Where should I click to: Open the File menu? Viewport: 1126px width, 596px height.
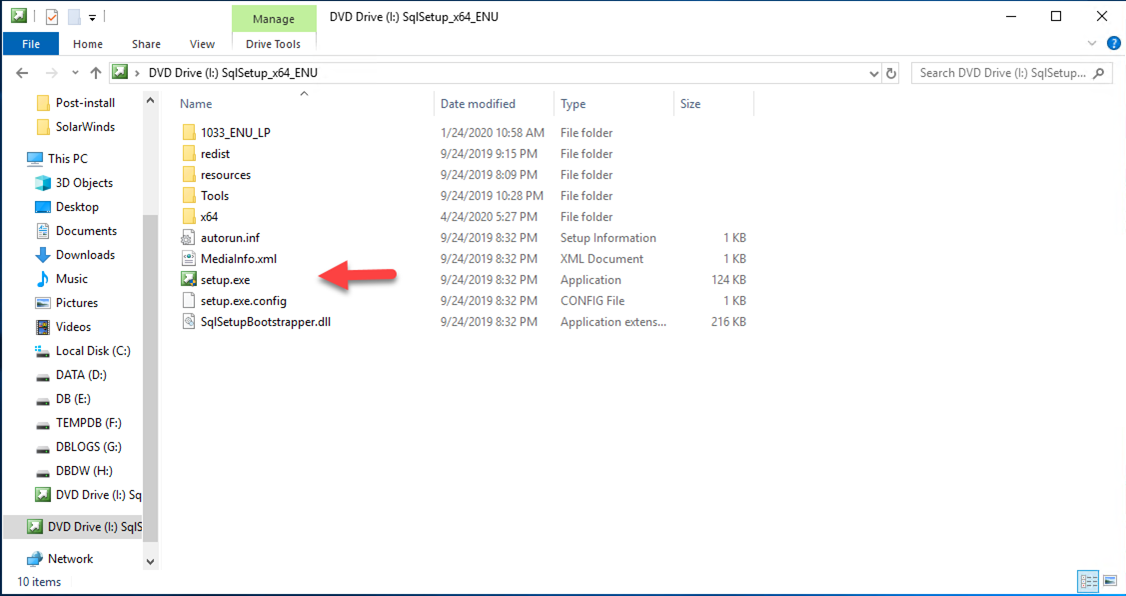pyautogui.click(x=31, y=44)
